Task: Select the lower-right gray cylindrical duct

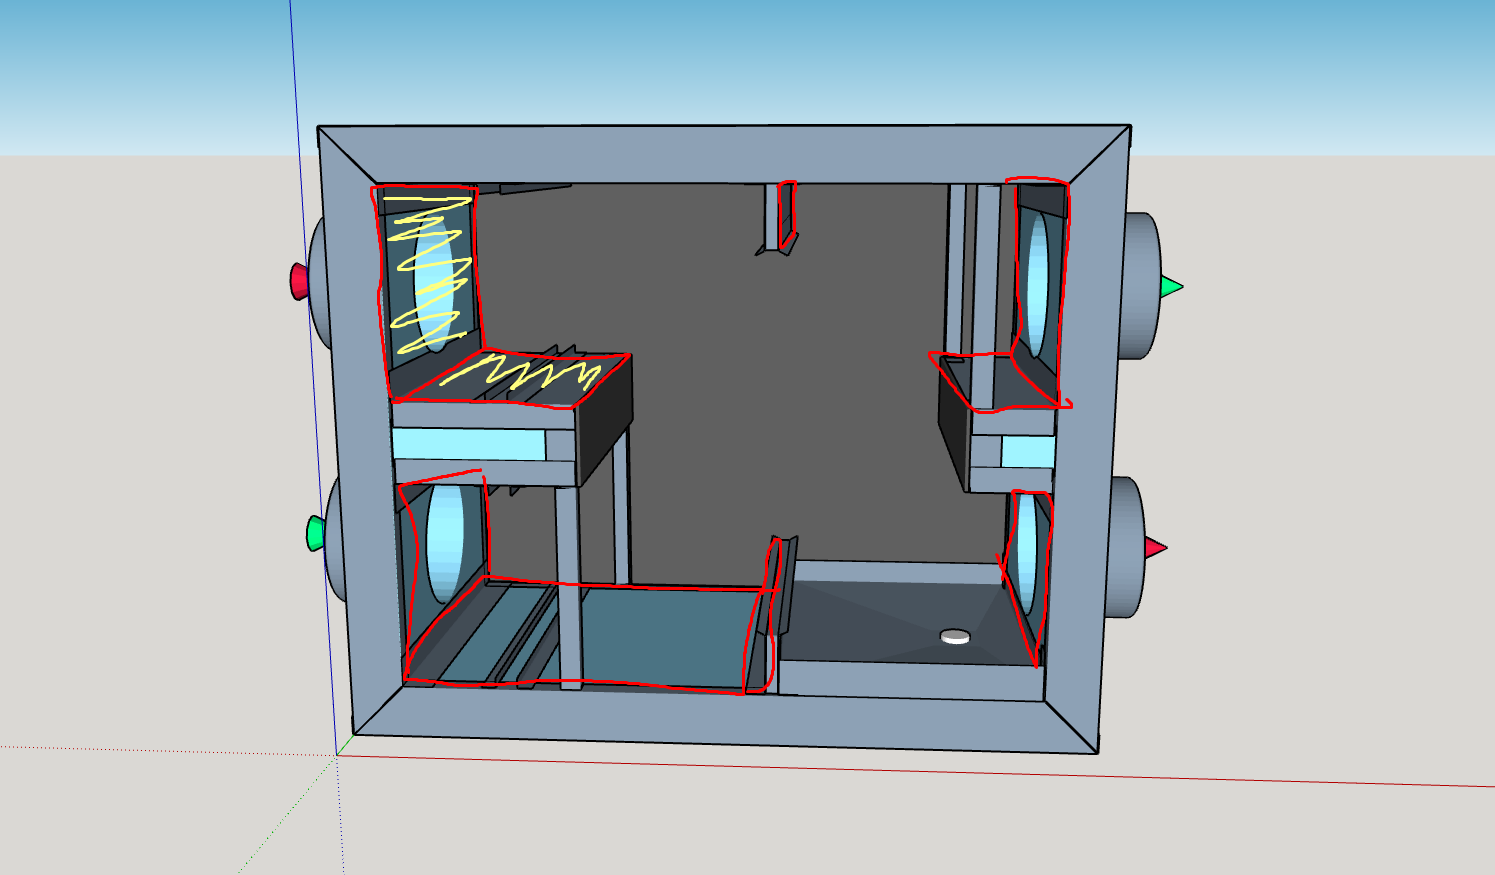Action: point(1125,547)
